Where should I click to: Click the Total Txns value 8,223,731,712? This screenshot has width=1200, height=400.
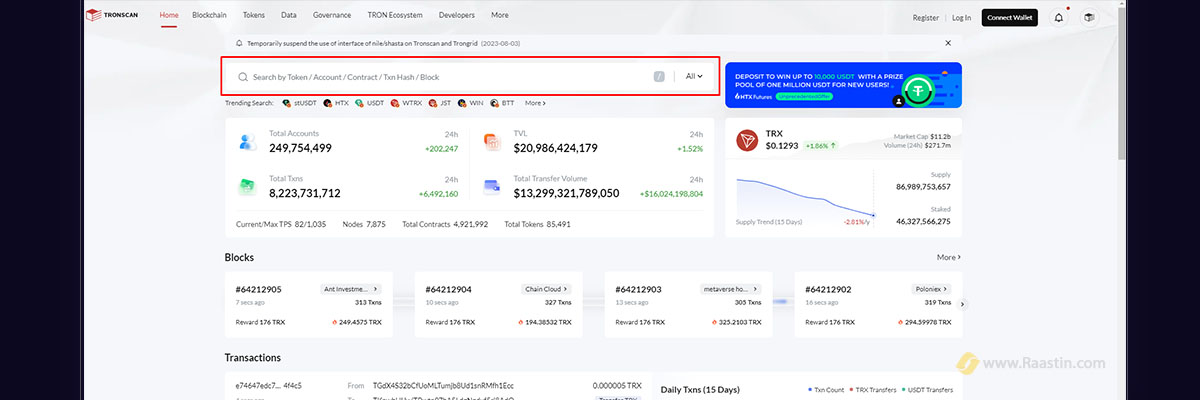305,193
